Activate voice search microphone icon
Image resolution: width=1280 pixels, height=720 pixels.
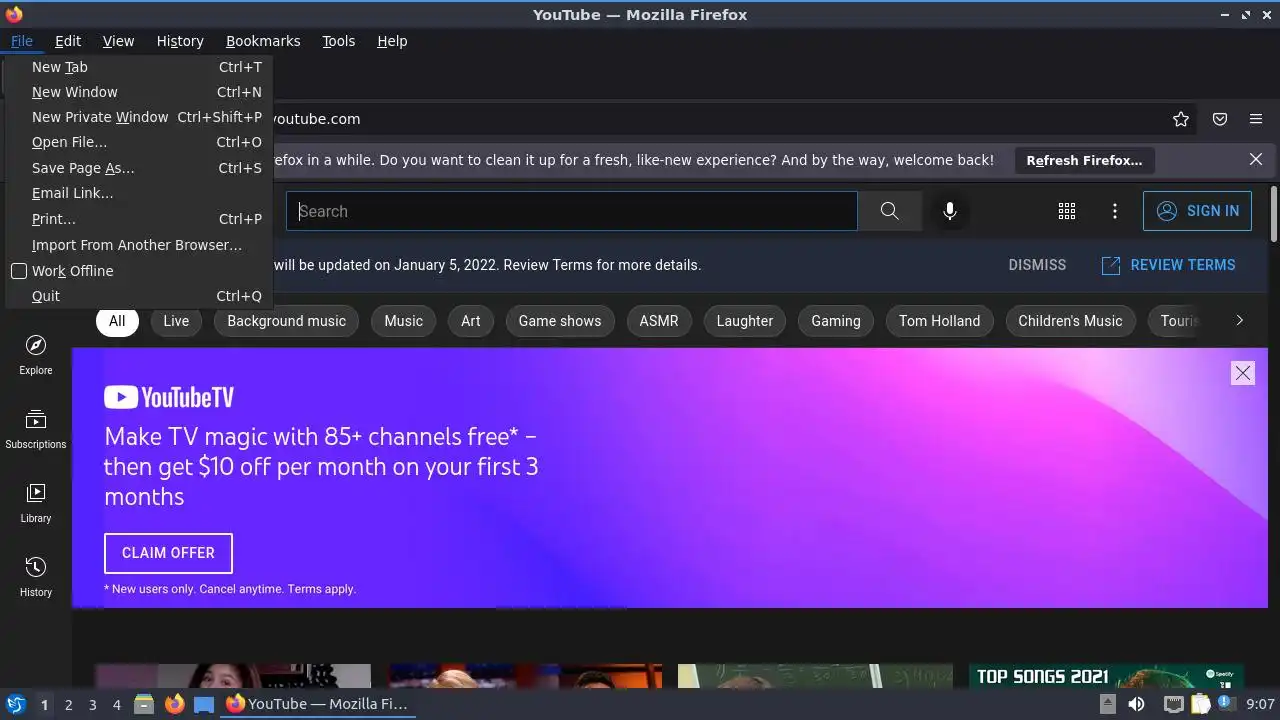pyautogui.click(x=950, y=211)
